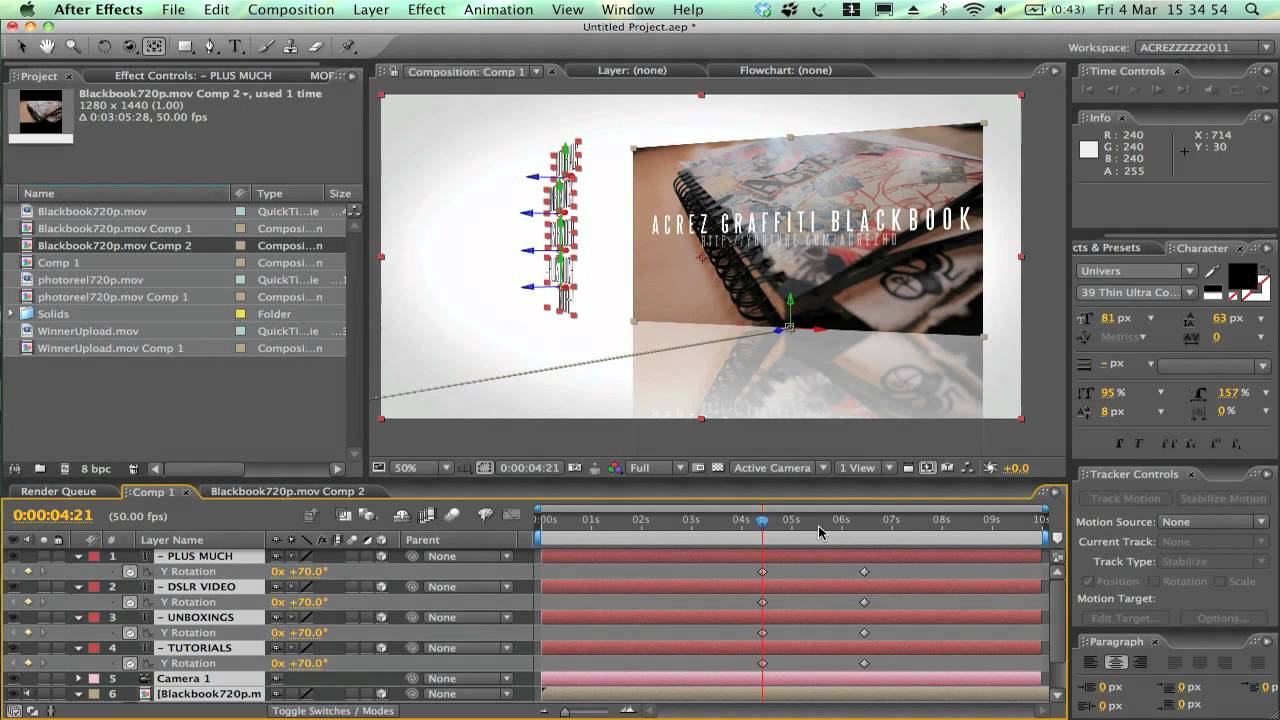Screen dimensions: 1280x720
Task: Click the graph editor icon in timeline
Action: point(512,515)
